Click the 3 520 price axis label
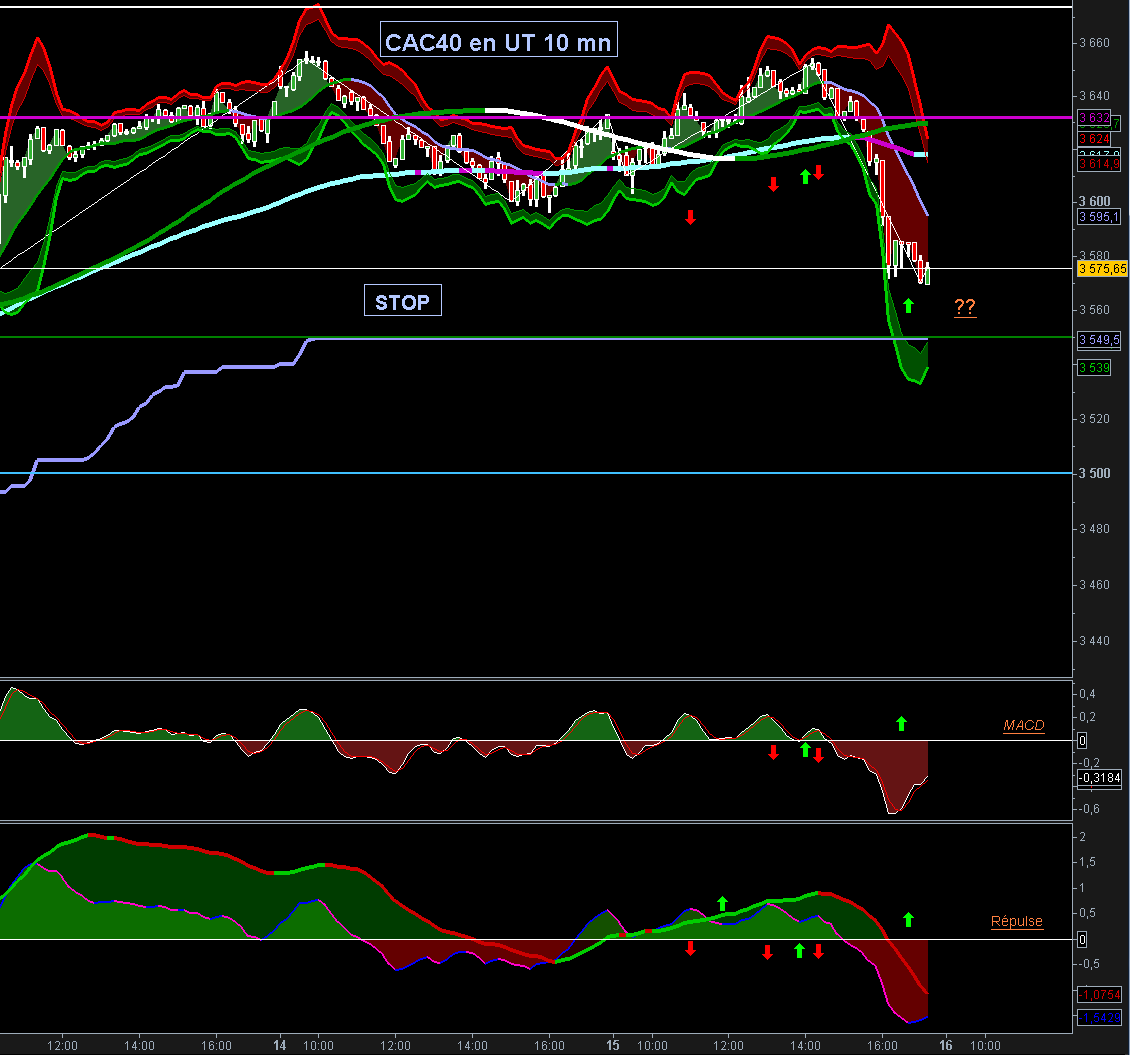1130x1055 pixels. click(1094, 419)
